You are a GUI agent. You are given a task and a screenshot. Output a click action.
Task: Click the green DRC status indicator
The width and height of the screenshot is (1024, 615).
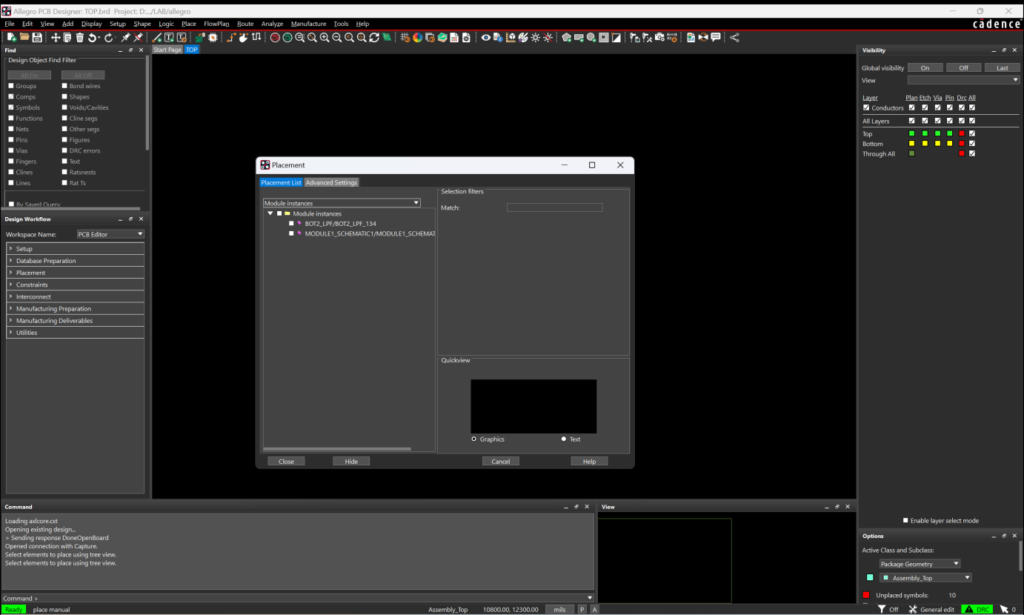pyautogui.click(x=976, y=609)
